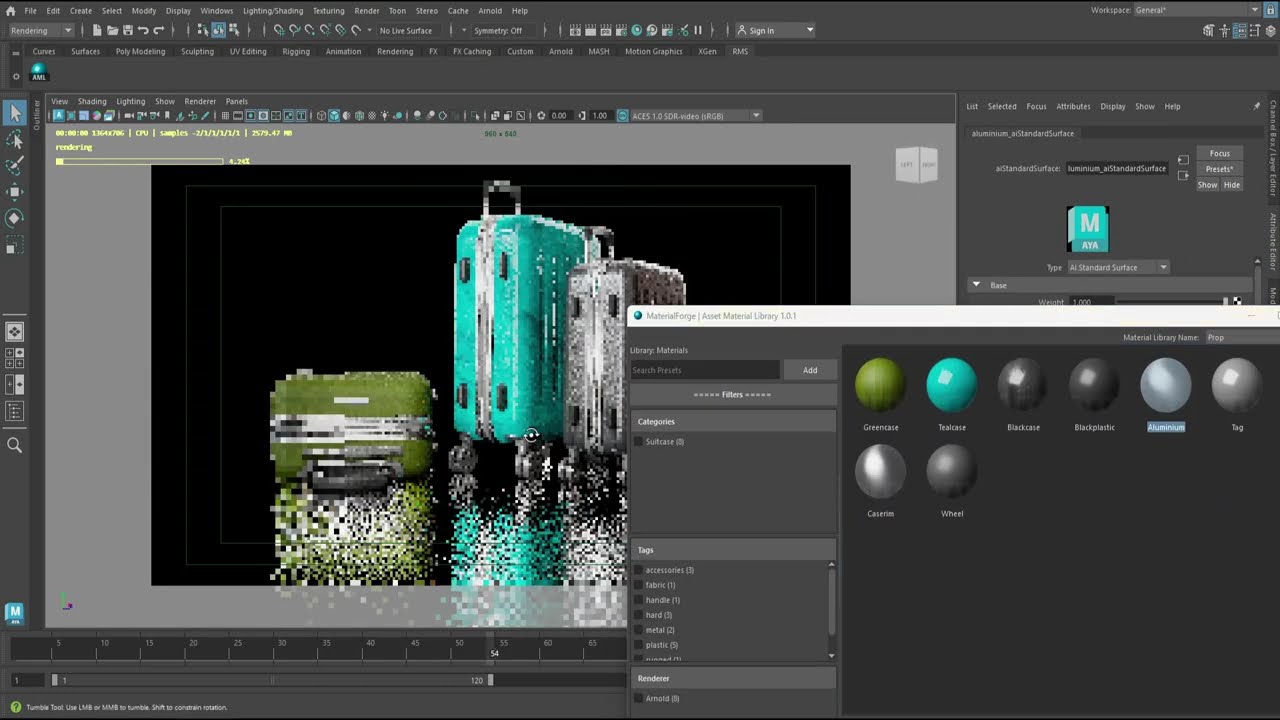Image resolution: width=1280 pixels, height=720 pixels.
Task: Select the Aluminium material swatch
Action: point(1166,385)
